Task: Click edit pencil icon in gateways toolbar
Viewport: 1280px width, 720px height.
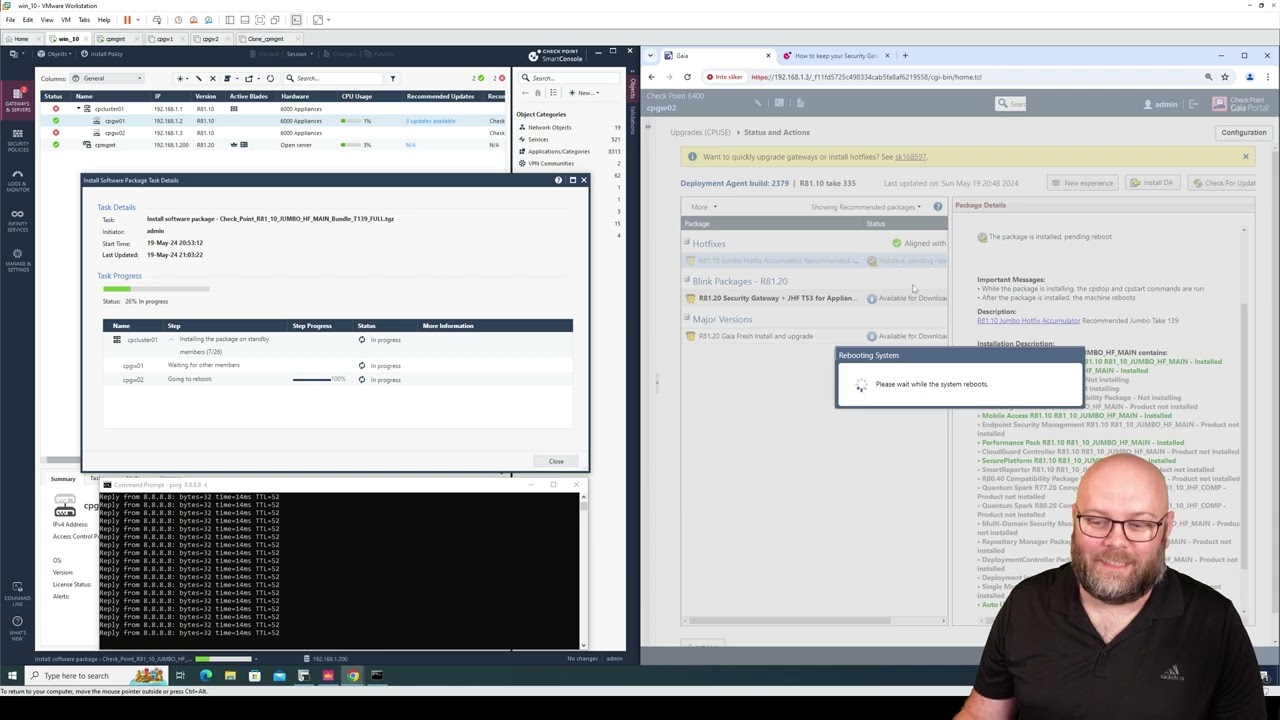Action: coord(198,78)
